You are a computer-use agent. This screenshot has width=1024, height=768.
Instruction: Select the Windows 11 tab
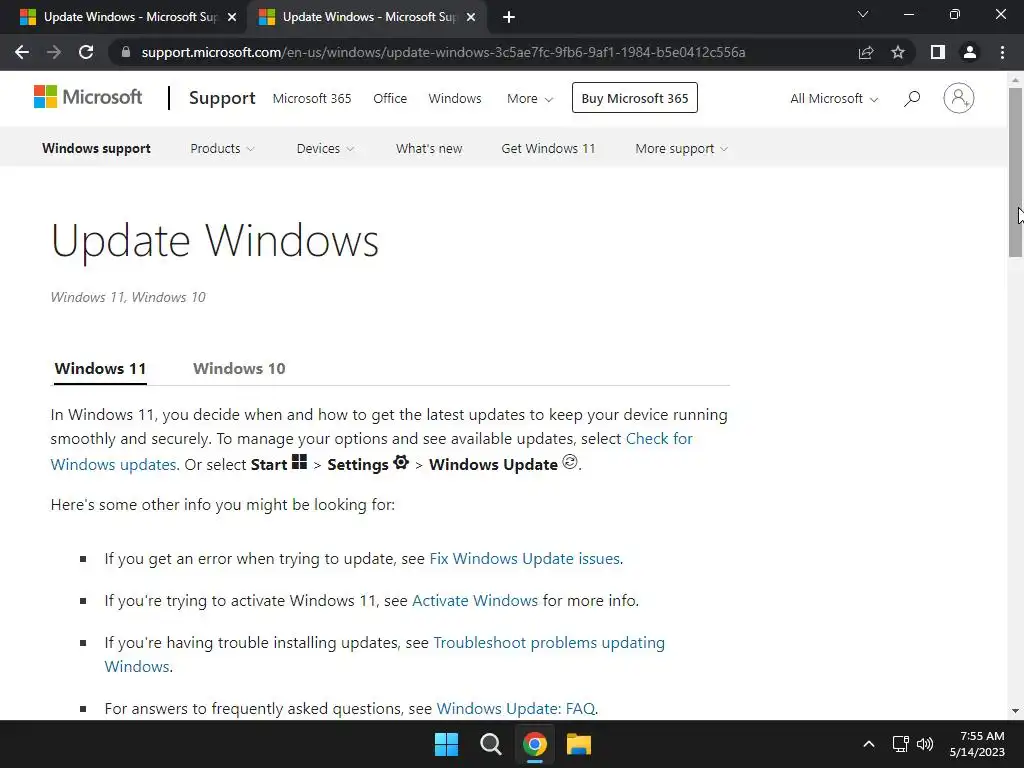pos(100,368)
